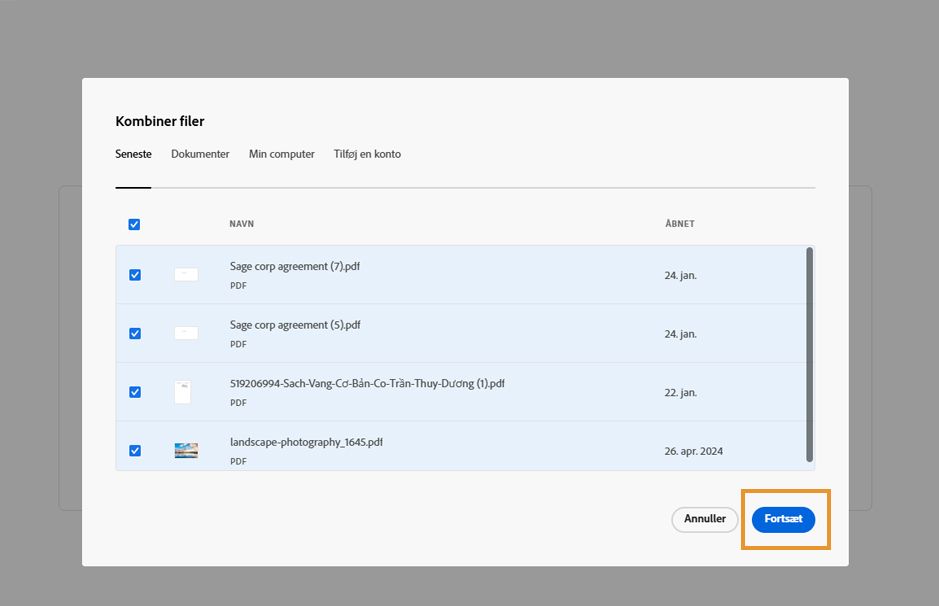Uncheck landscape-photography_1645.pdf checkbox
Viewport: 939px width, 606px height.
click(135, 451)
